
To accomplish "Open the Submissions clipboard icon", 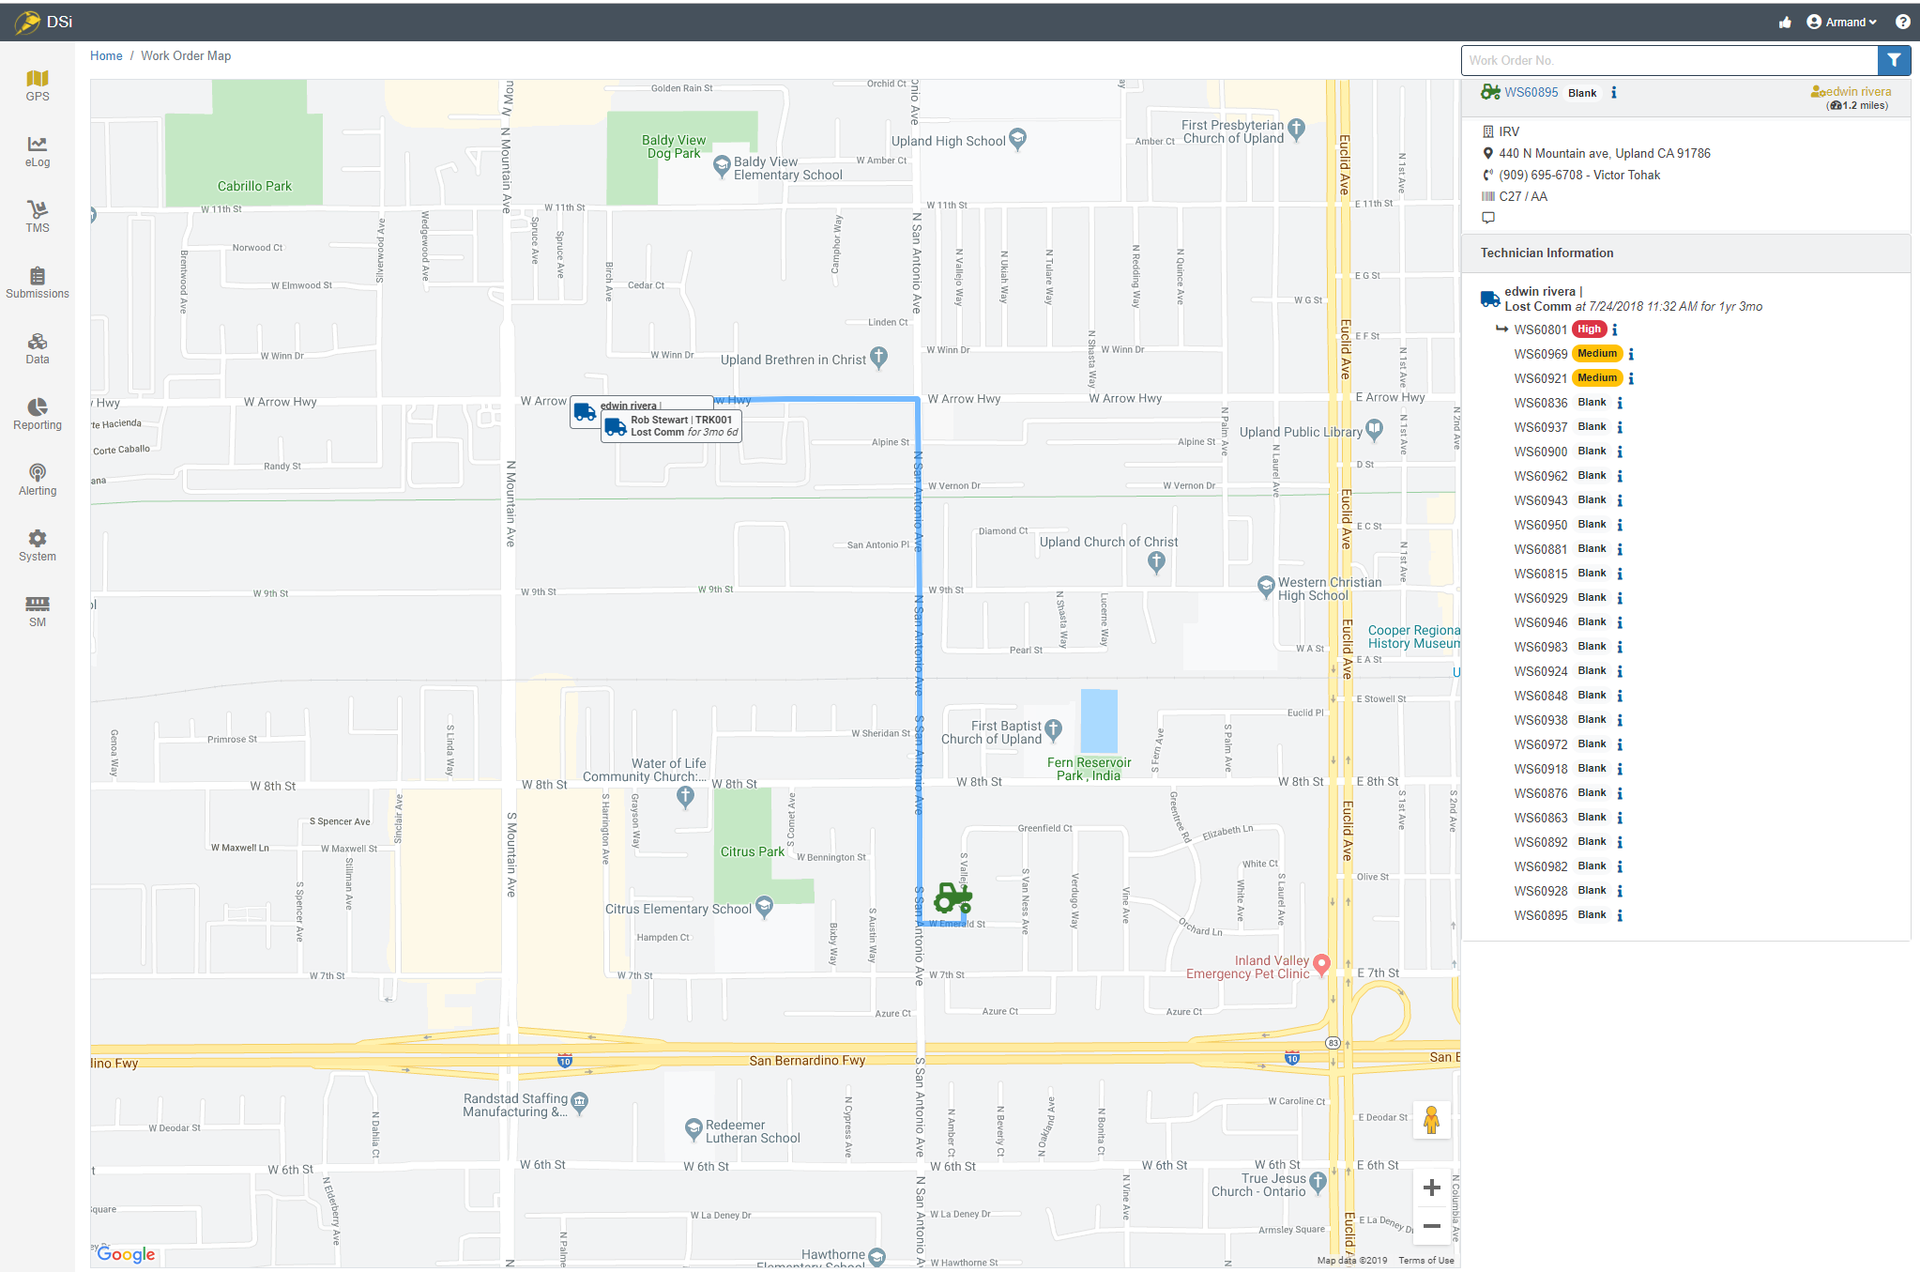I will coord(37,282).
